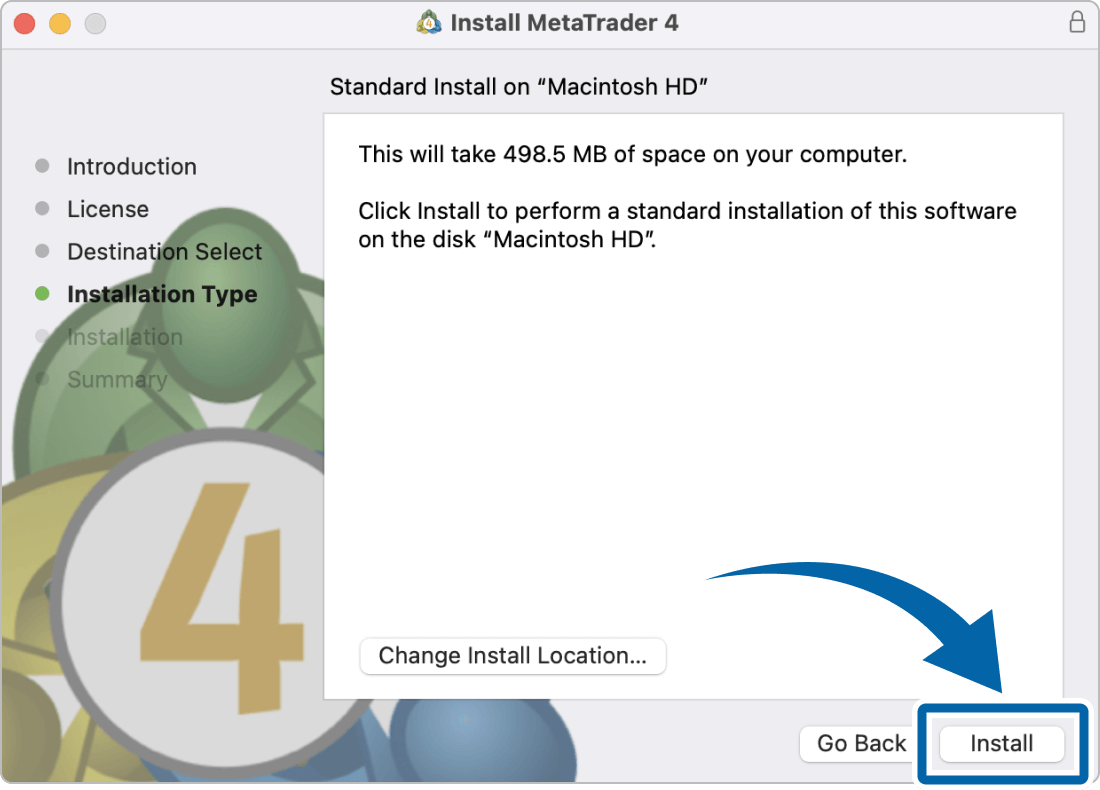Select the Destination Select step
This screenshot has height=790, width=1100.
165,252
